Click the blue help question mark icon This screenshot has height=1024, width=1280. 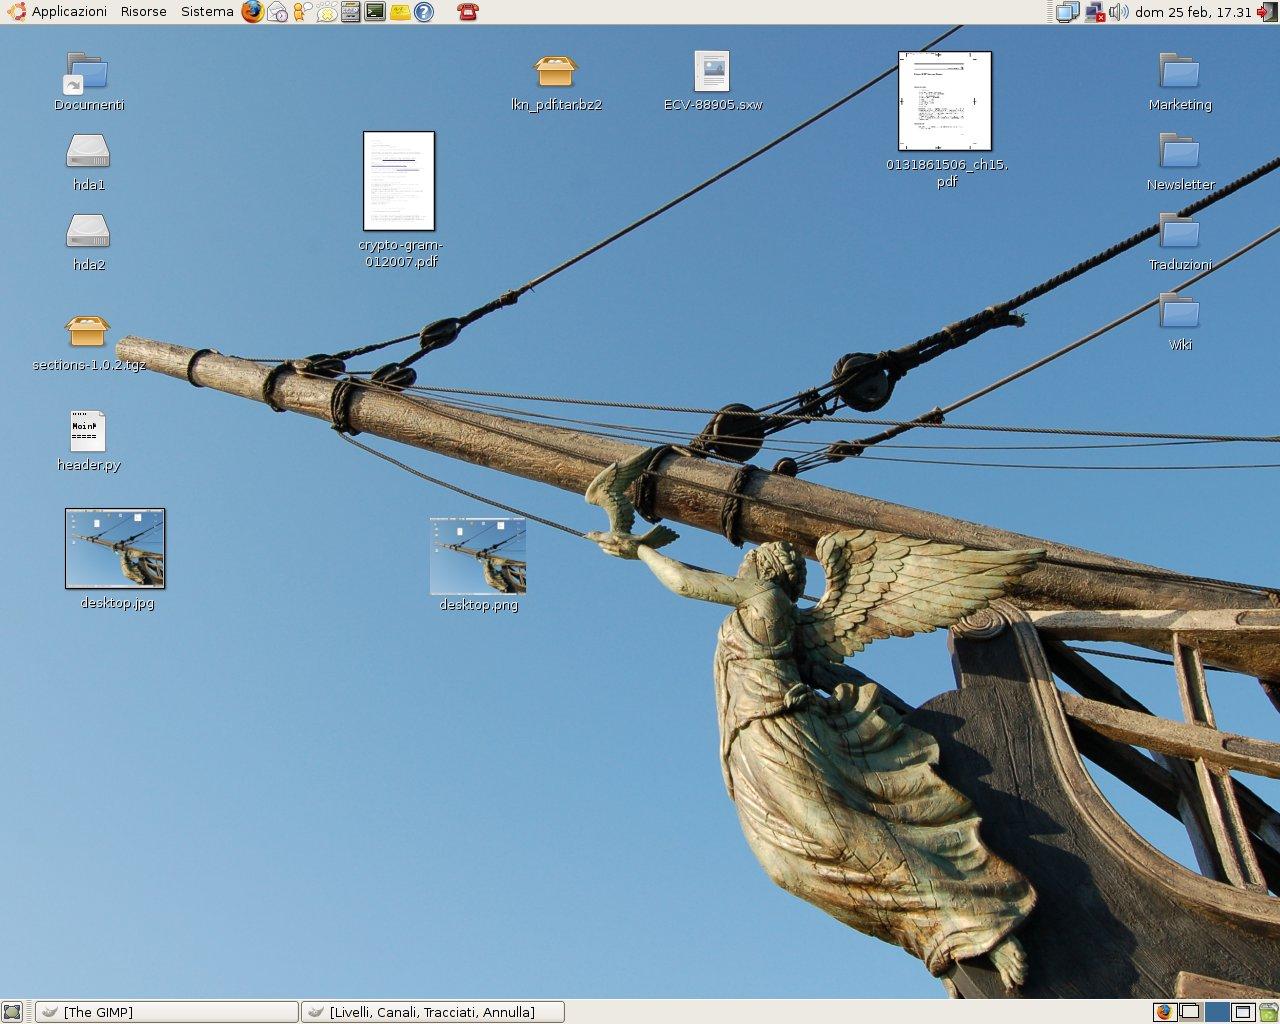click(424, 12)
